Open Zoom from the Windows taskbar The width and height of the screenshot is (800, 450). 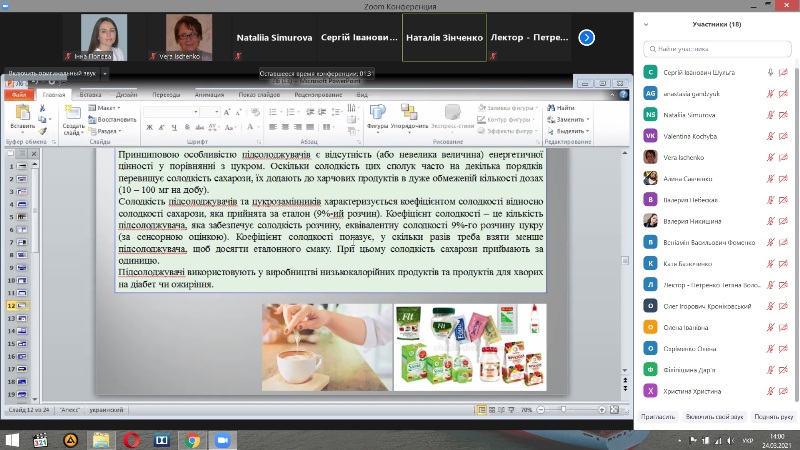click(222, 439)
